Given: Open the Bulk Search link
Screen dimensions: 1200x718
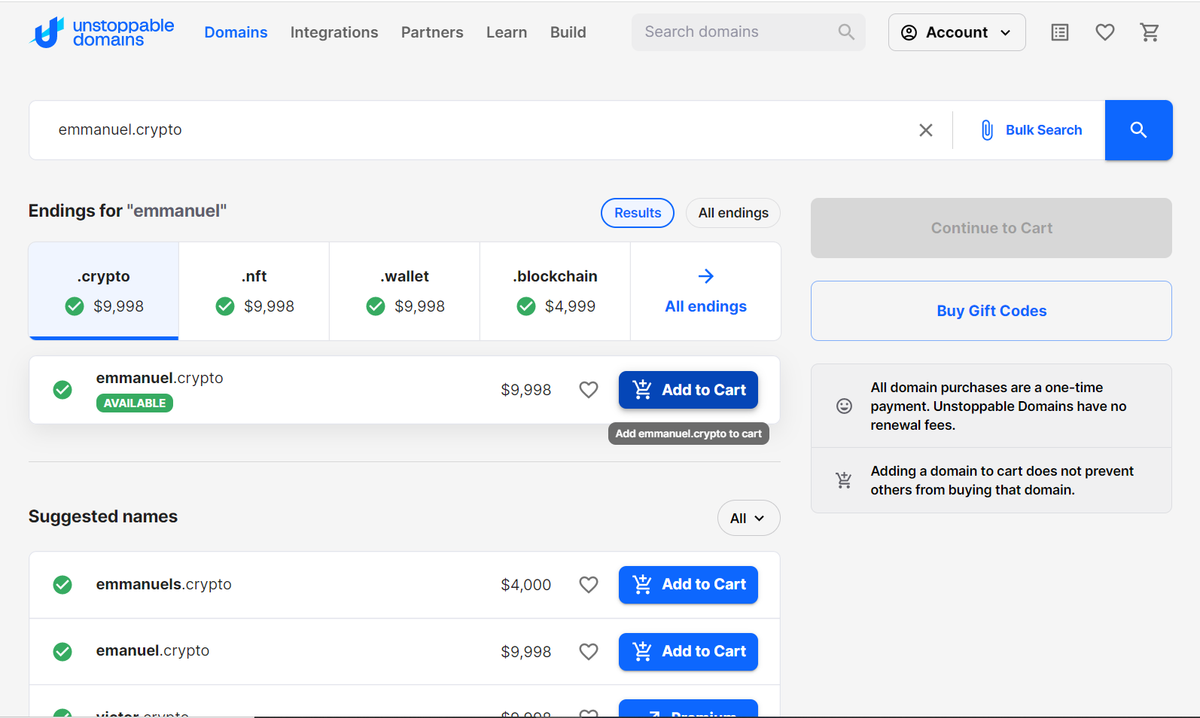Looking at the screenshot, I should 1031,130.
